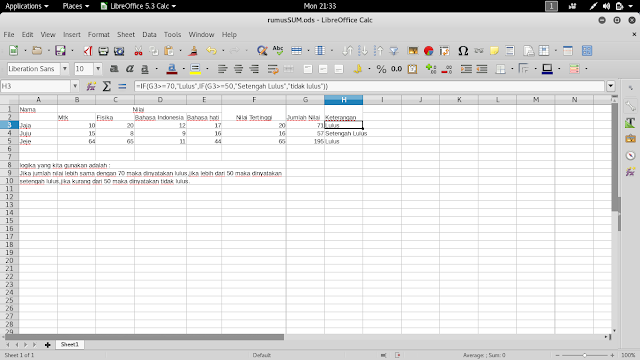Image resolution: width=640 pixels, height=360 pixels.
Task: Add a new sheet plus button
Action: point(47,345)
